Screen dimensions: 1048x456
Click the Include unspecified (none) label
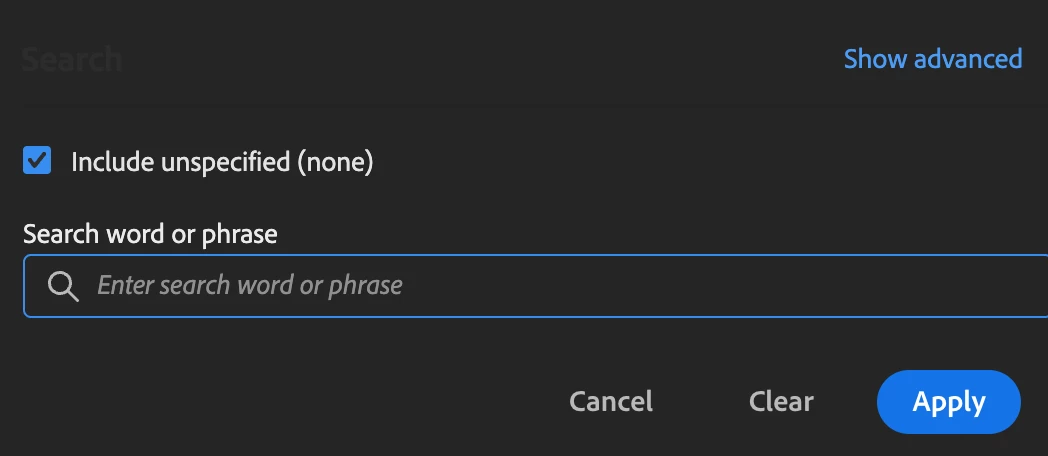pyautogui.click(x=222, y=162)
